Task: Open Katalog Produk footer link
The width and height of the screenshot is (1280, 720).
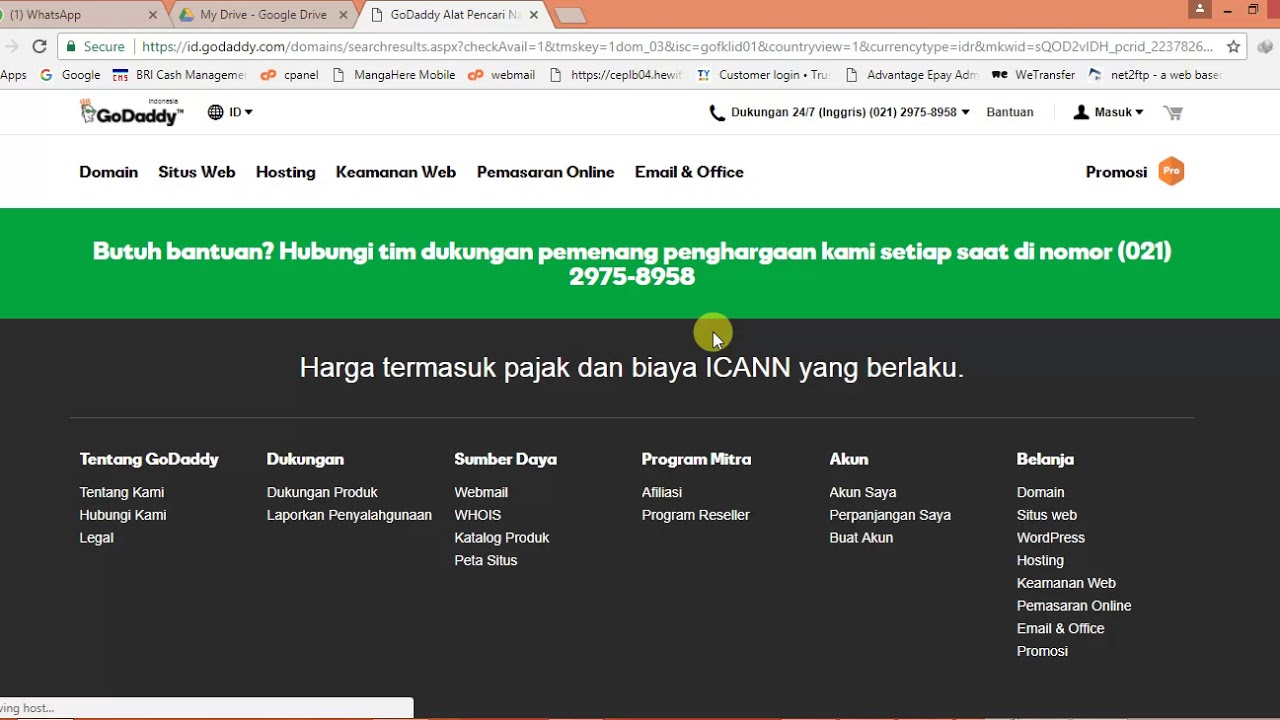Action: [x=502, y=538]
